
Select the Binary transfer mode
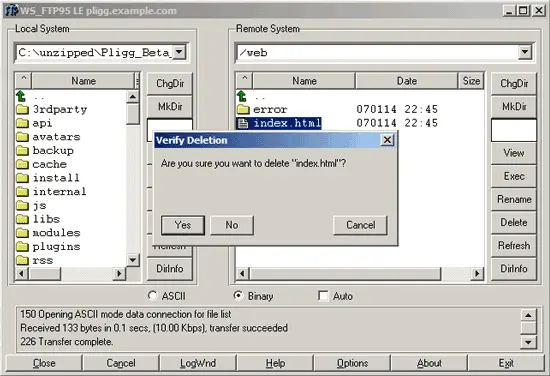click(x=238, y=296)
